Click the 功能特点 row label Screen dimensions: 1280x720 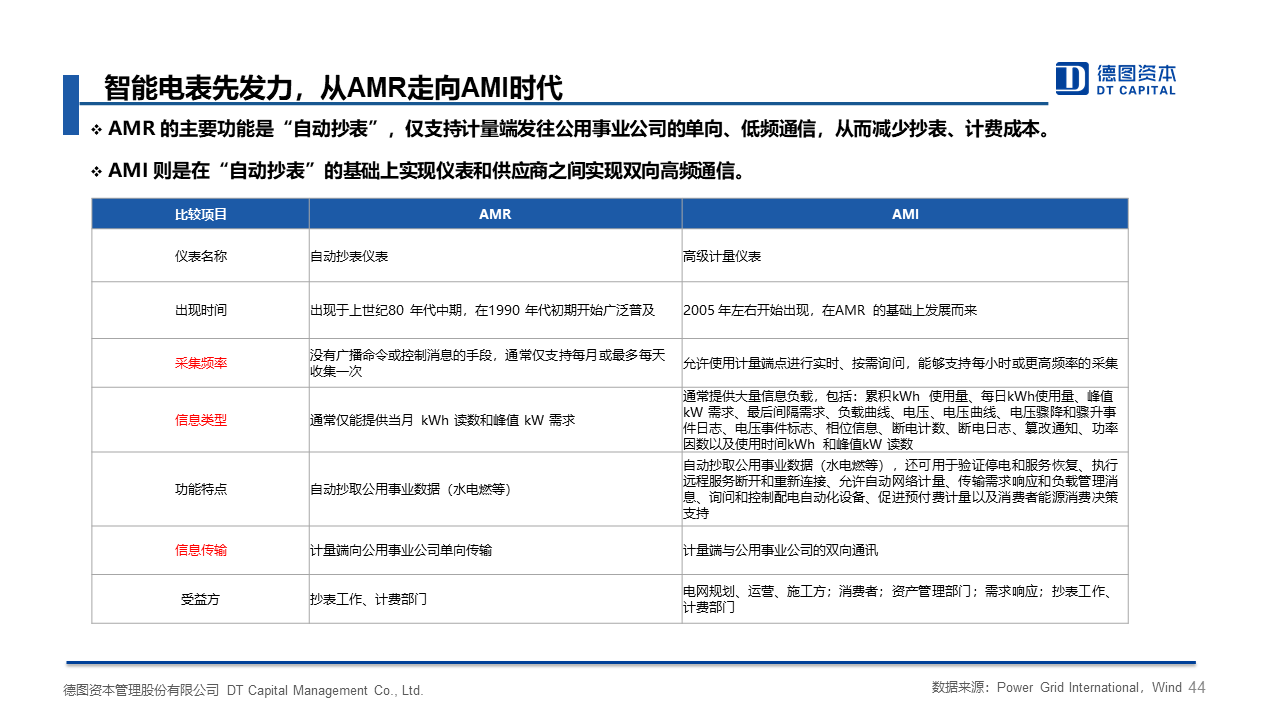pos(200,489)
